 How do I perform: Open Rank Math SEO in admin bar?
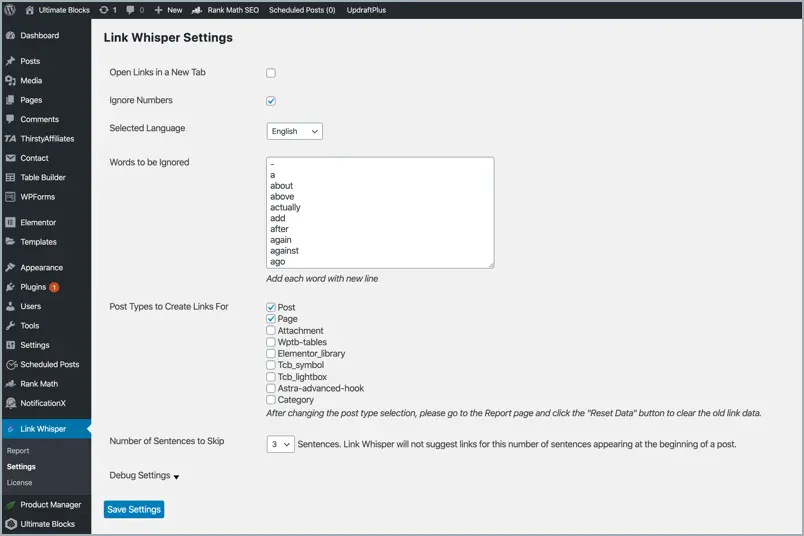click(225, 10)
